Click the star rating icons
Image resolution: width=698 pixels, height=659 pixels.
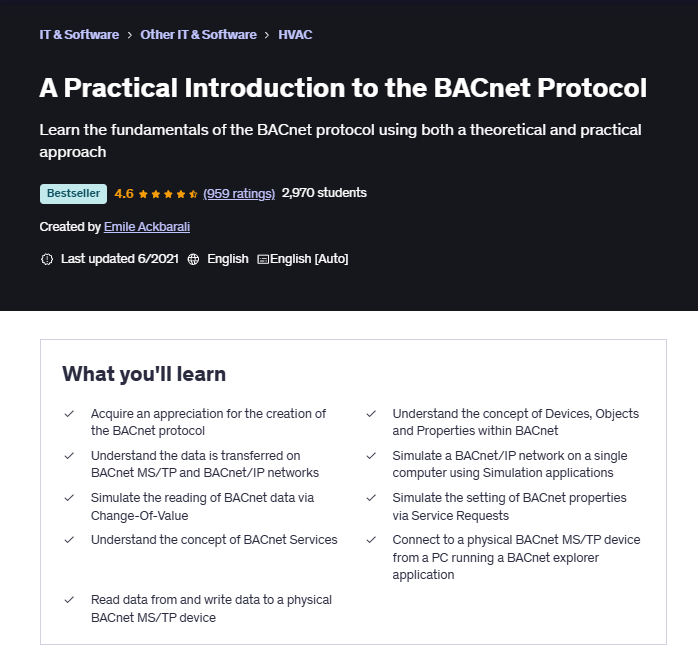[x=168, y=194]
